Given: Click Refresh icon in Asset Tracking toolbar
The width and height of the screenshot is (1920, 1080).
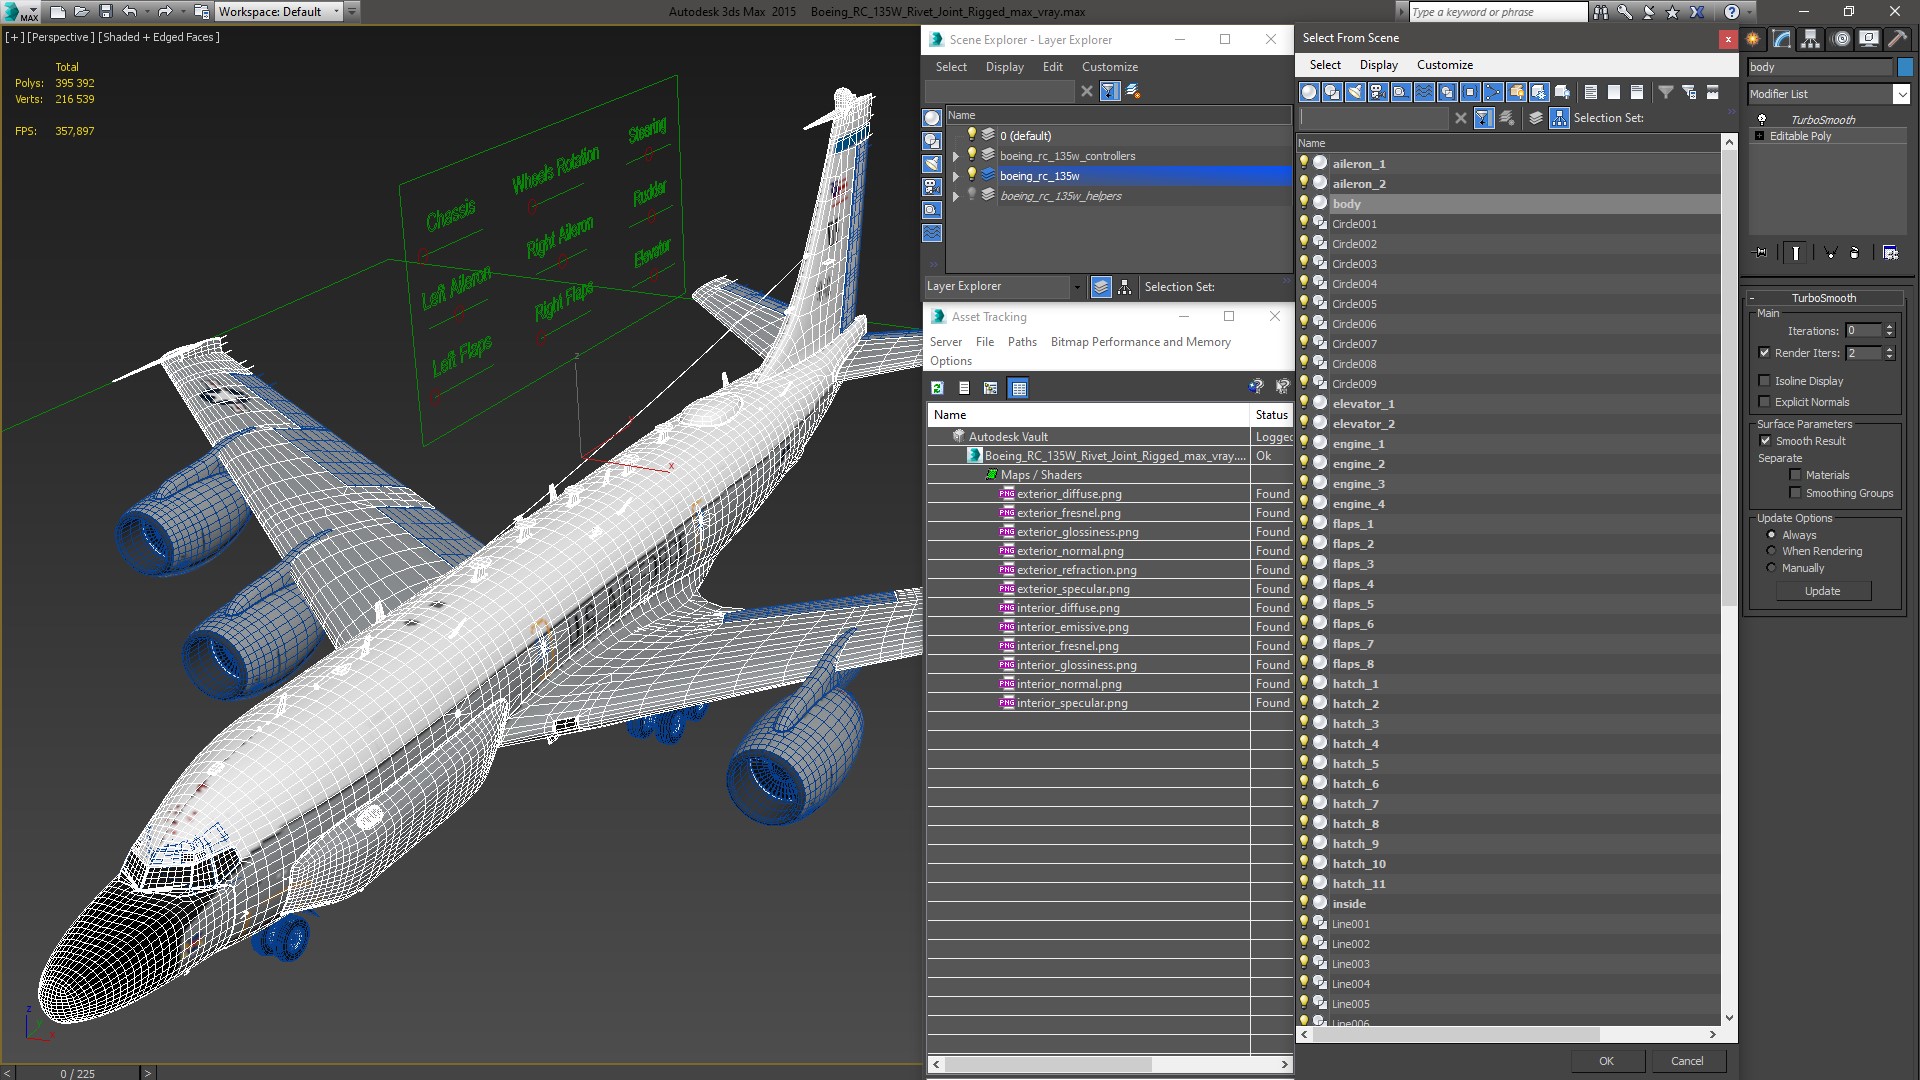Looking at the screenshot, I should click(937, 388).
